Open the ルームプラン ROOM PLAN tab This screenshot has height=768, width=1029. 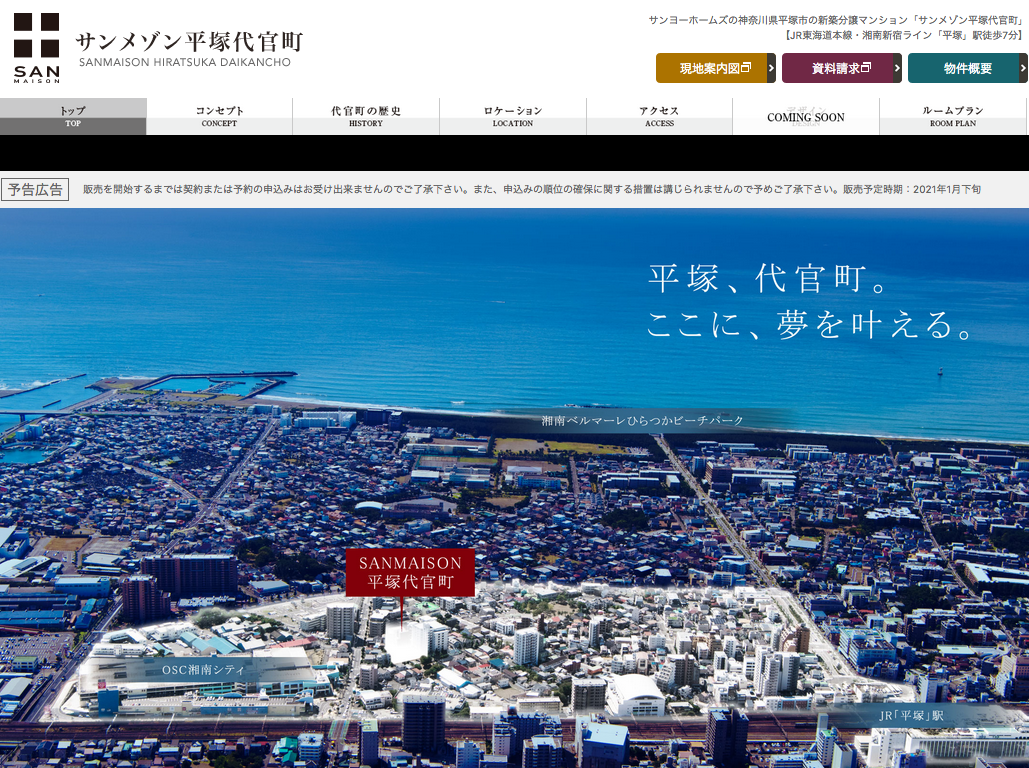[953, 116]
